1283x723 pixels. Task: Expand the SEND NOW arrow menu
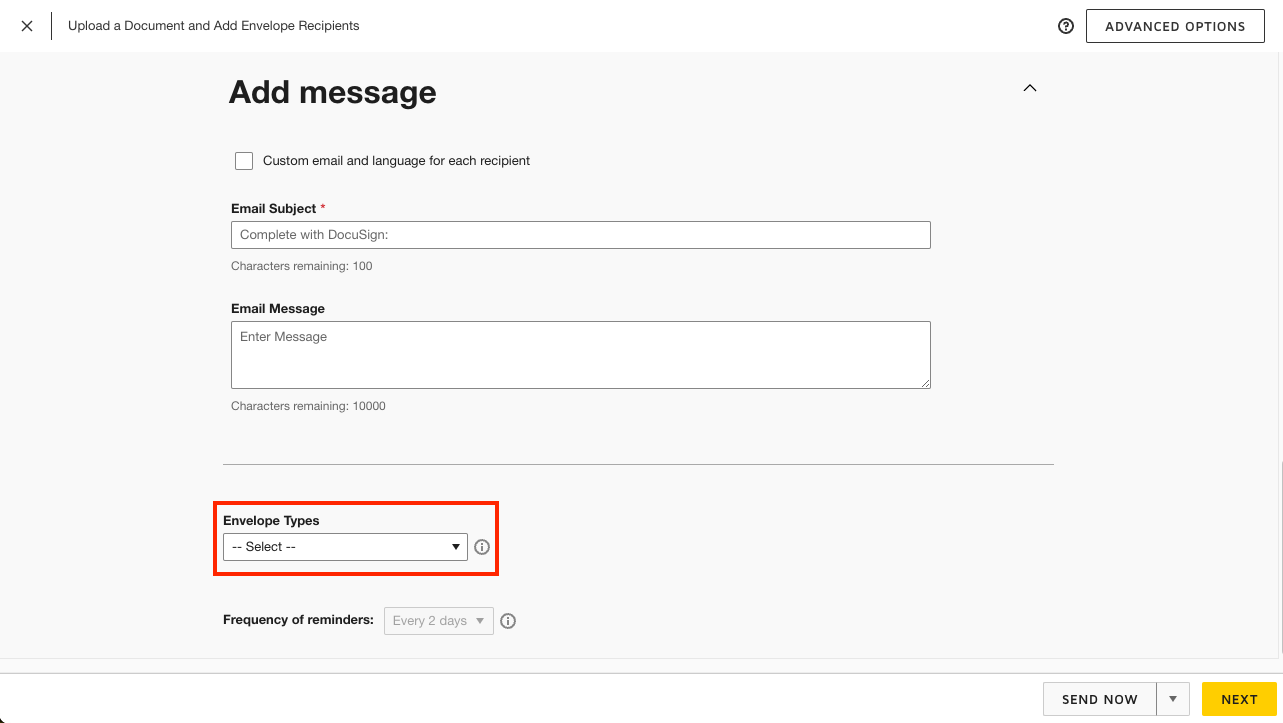(1173, 699)
